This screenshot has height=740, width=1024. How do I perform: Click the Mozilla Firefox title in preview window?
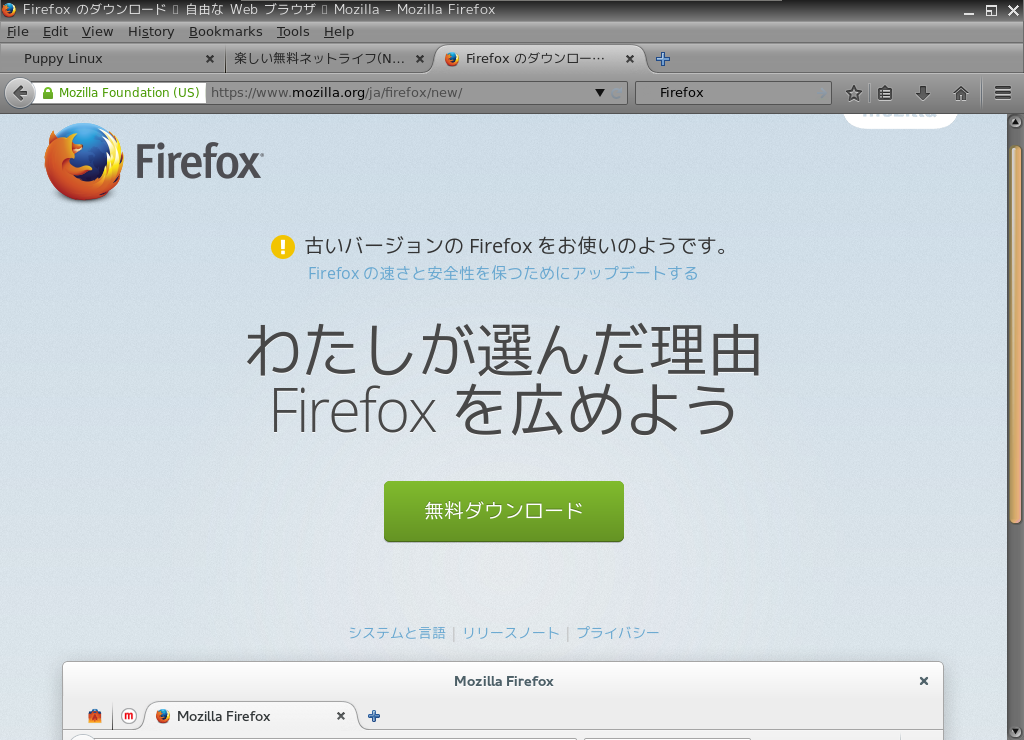504,681
